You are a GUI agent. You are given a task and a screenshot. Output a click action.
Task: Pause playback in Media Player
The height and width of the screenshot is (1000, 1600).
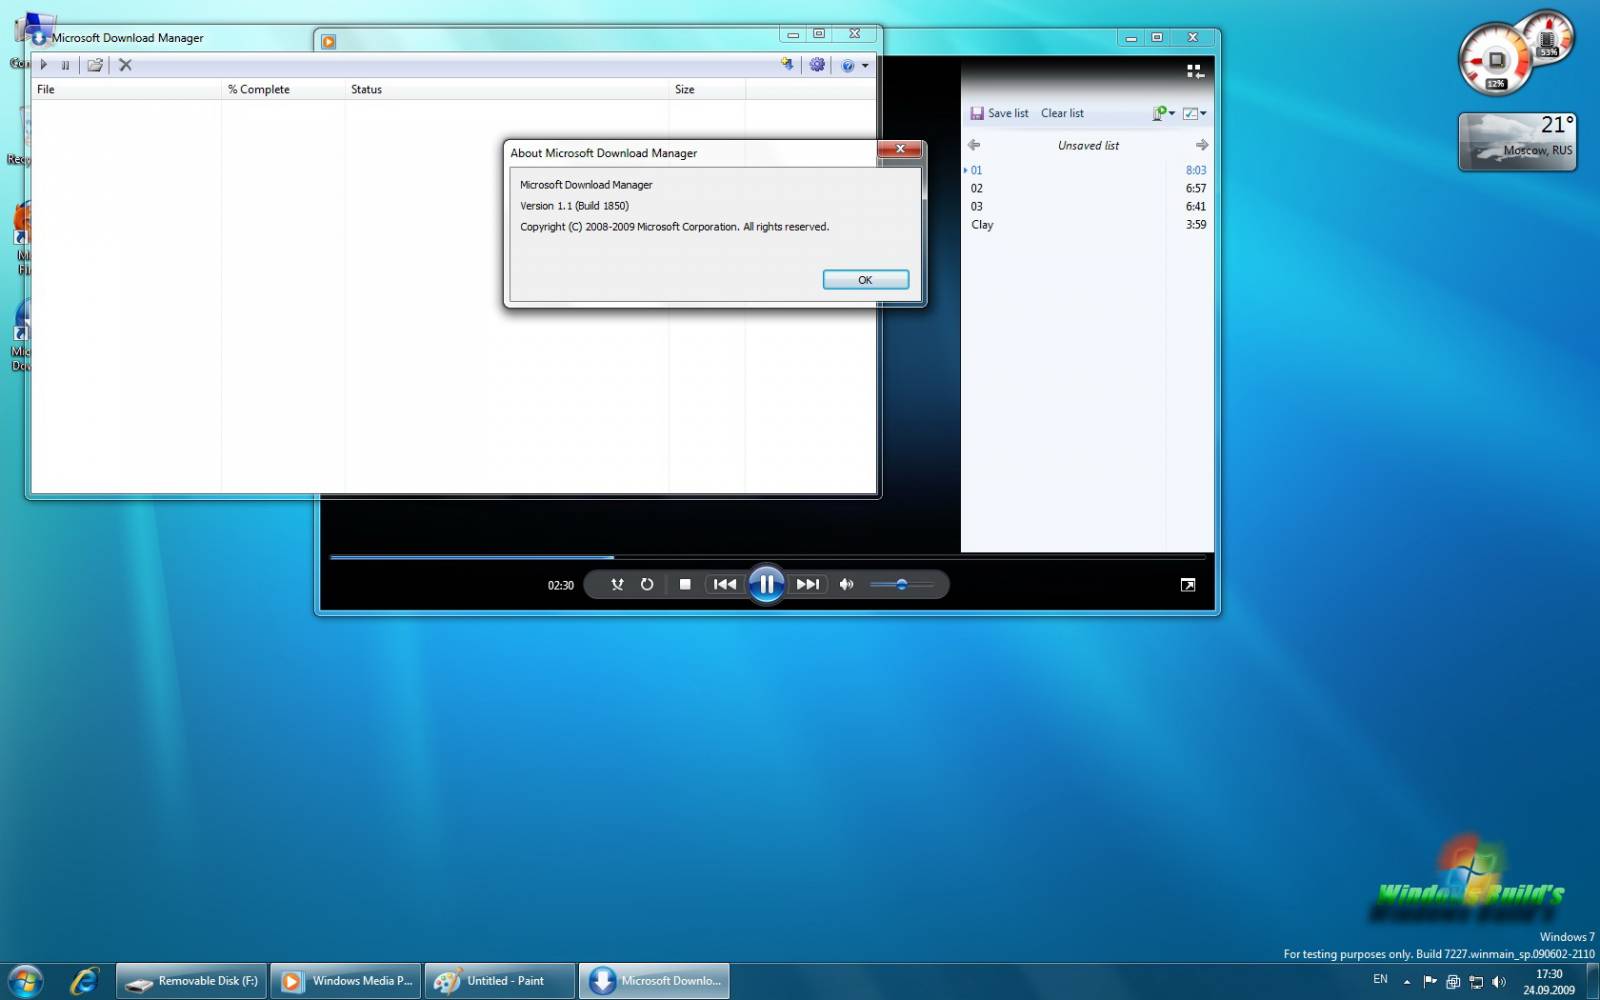tap(766, 584)
